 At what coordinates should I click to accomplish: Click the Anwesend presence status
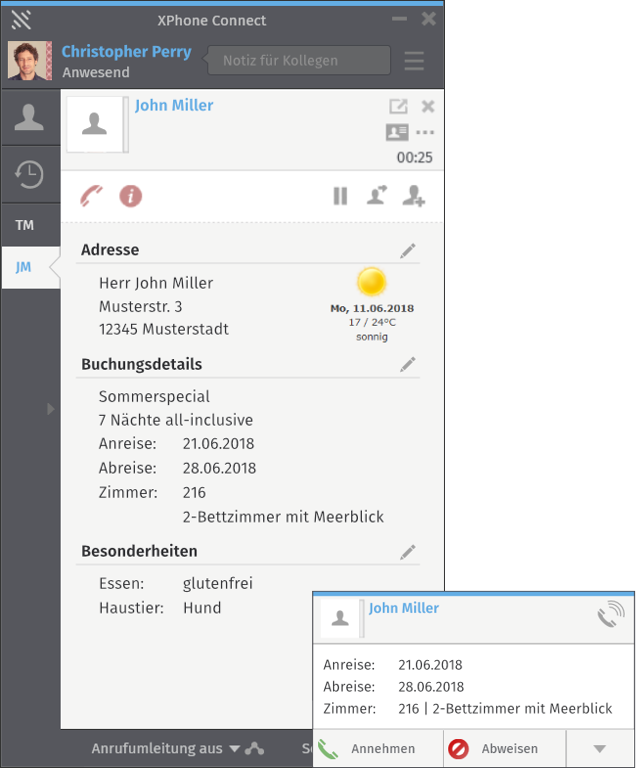click(x=96, y=72)
